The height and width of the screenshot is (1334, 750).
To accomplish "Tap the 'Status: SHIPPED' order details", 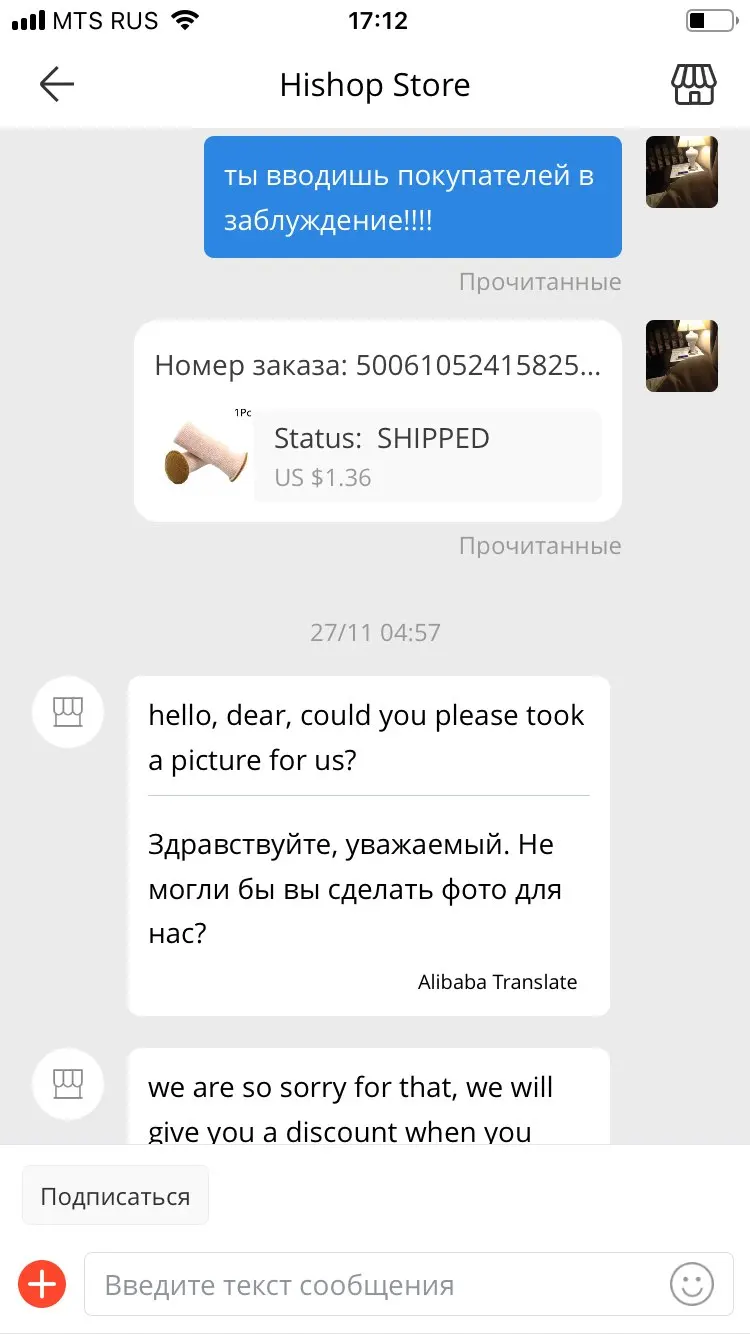I will pos(428,456).
